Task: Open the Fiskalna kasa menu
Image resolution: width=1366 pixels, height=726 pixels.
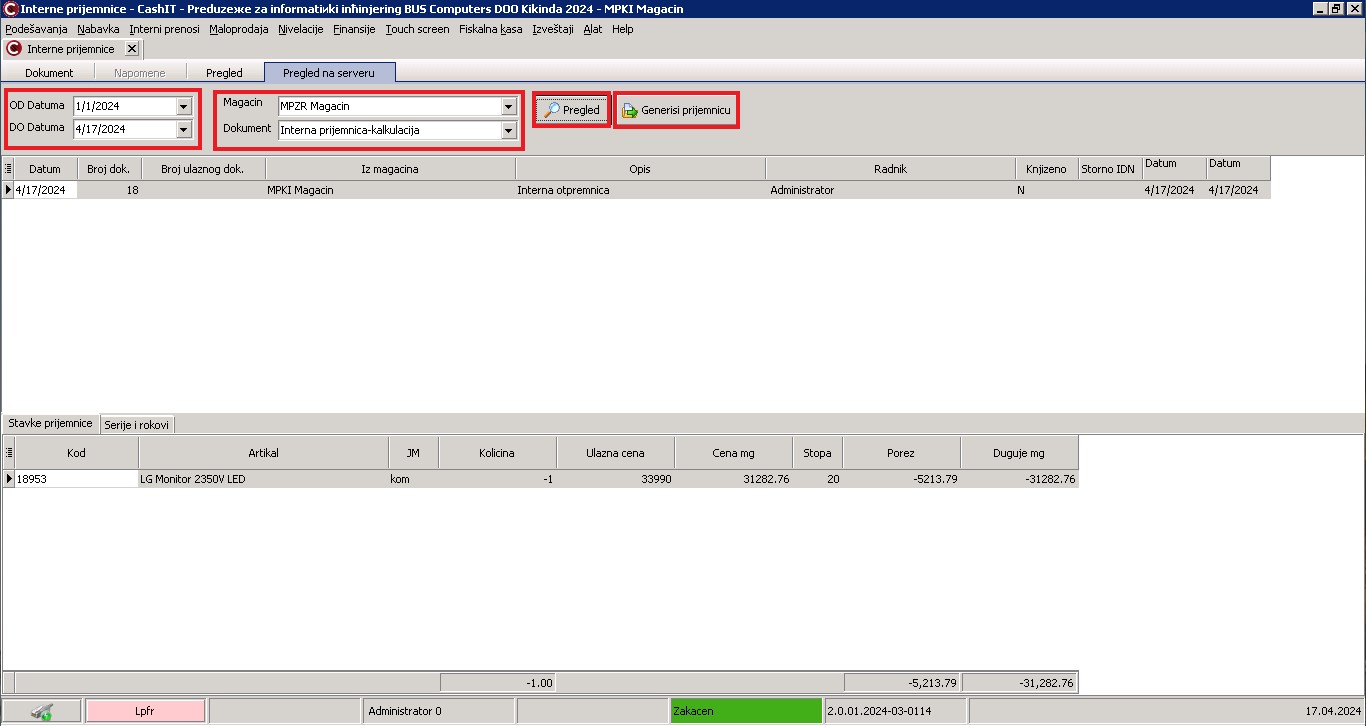Action: pyautogui.click(x=491, y=29)
